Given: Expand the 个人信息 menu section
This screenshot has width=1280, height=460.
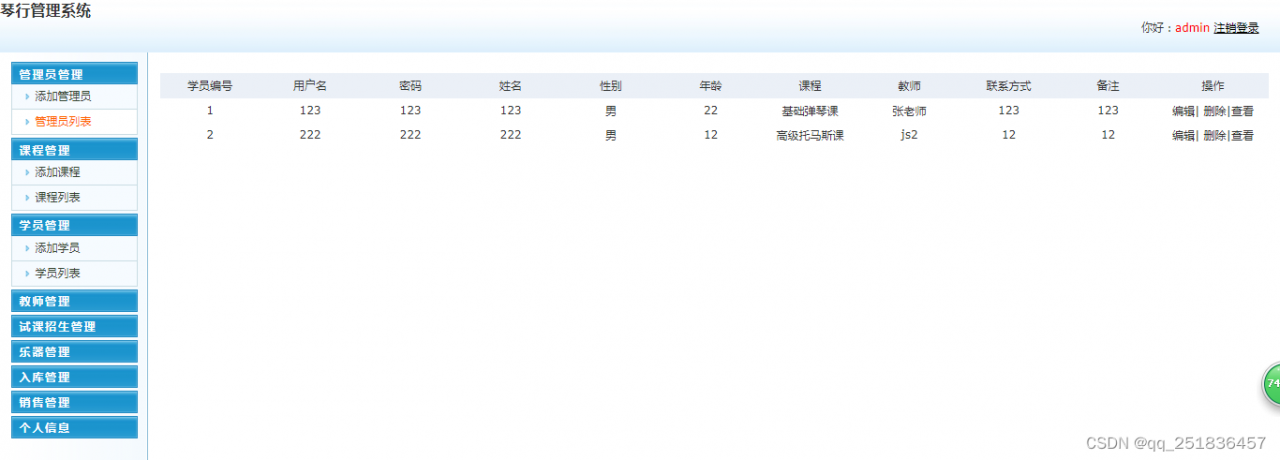Looking at the screenshot, I should coord(74,427).
